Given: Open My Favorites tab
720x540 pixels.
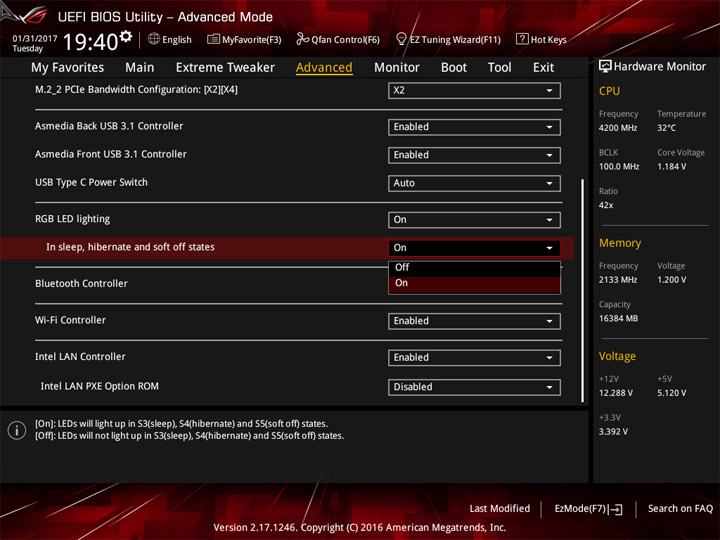Looking at the screenshot, I should (x=68, y=68).
